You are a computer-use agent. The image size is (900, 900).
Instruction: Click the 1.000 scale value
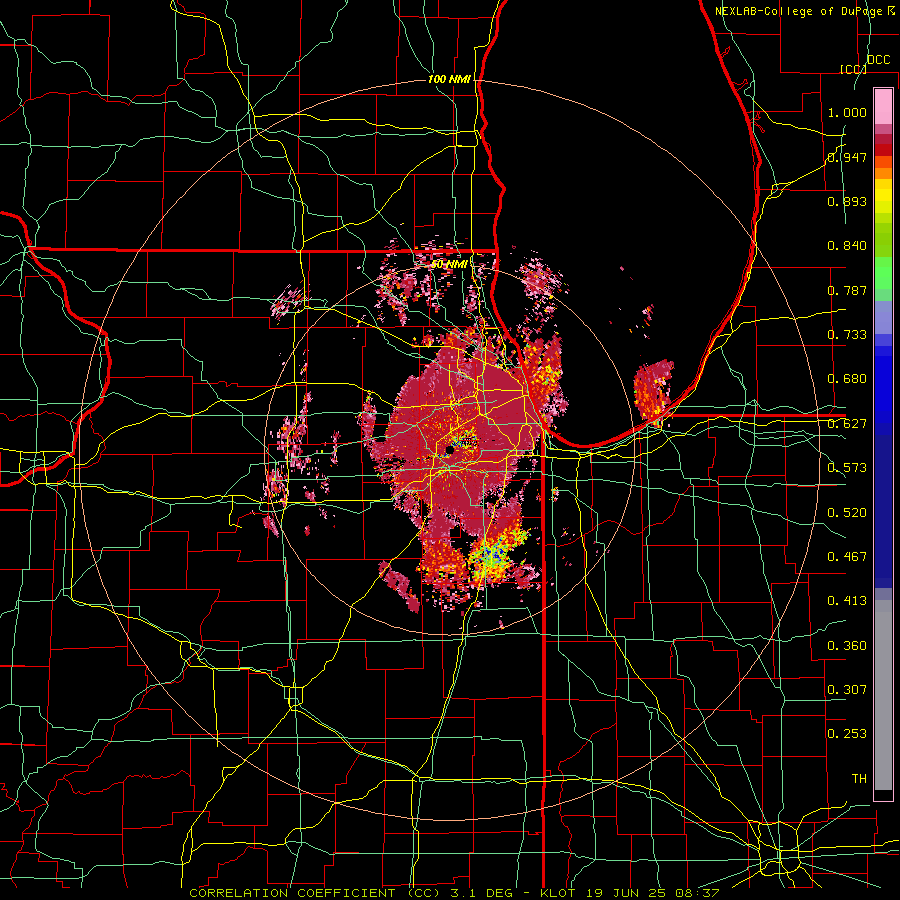(x=847, y=112)
